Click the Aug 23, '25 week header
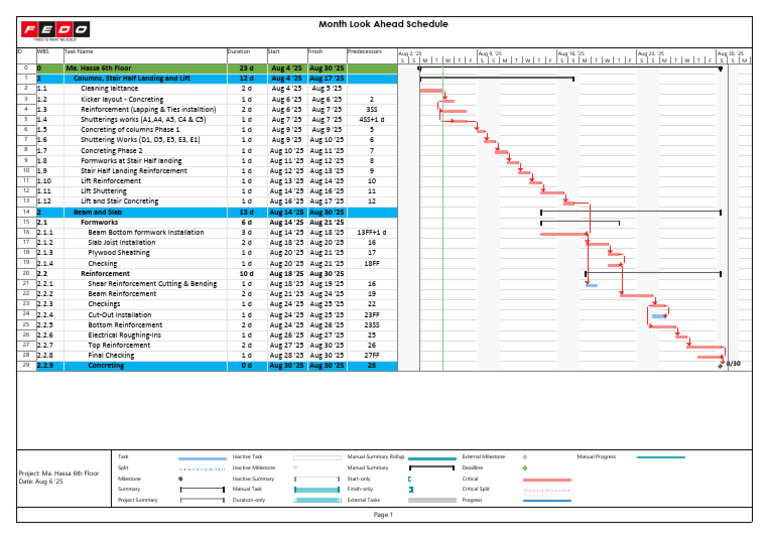768x538 pixels. [x=650, y=53]
